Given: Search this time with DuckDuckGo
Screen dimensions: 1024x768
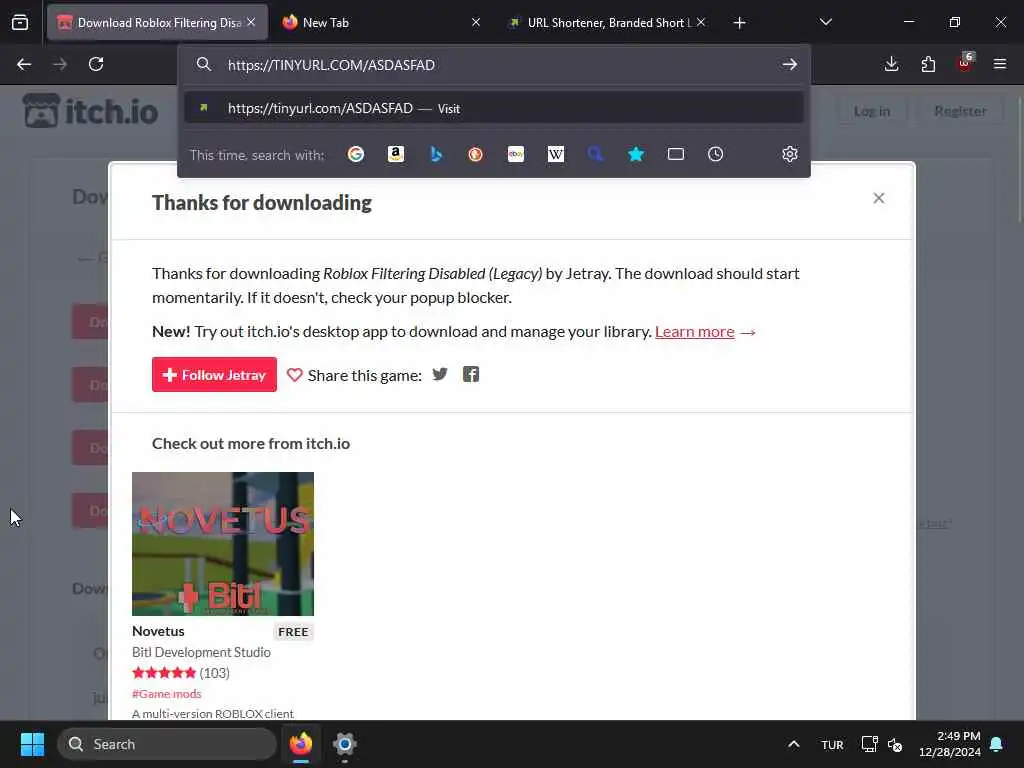Looking at the screenshot, I should click(475, 154).
